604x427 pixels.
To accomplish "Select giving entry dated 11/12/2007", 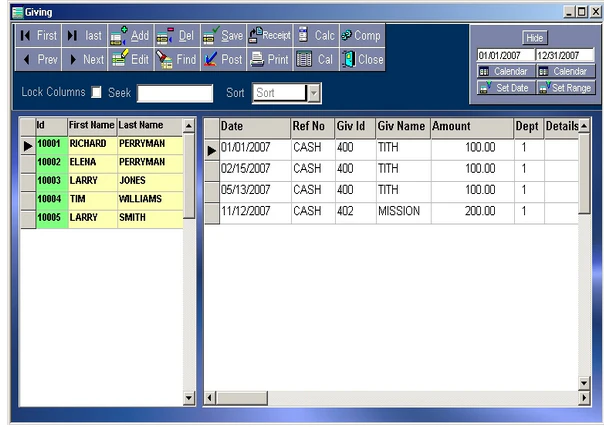I will [x=391, y=213].
